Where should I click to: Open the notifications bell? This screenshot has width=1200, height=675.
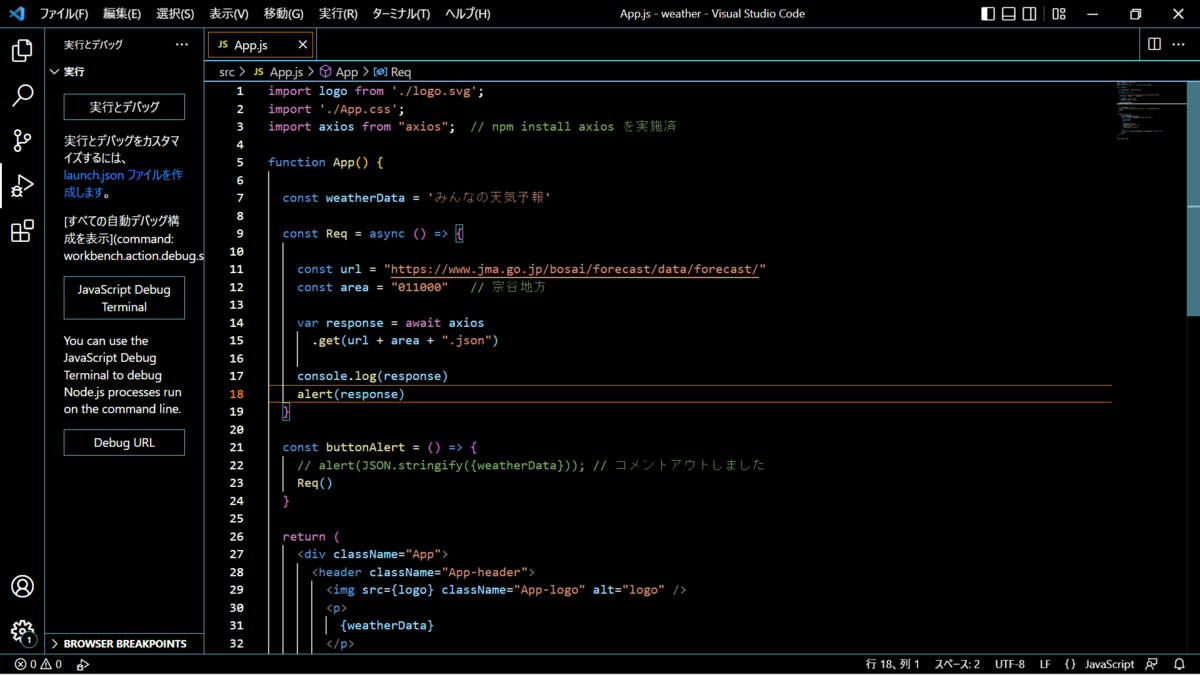pyautogui.click(x=1179, y=664)
